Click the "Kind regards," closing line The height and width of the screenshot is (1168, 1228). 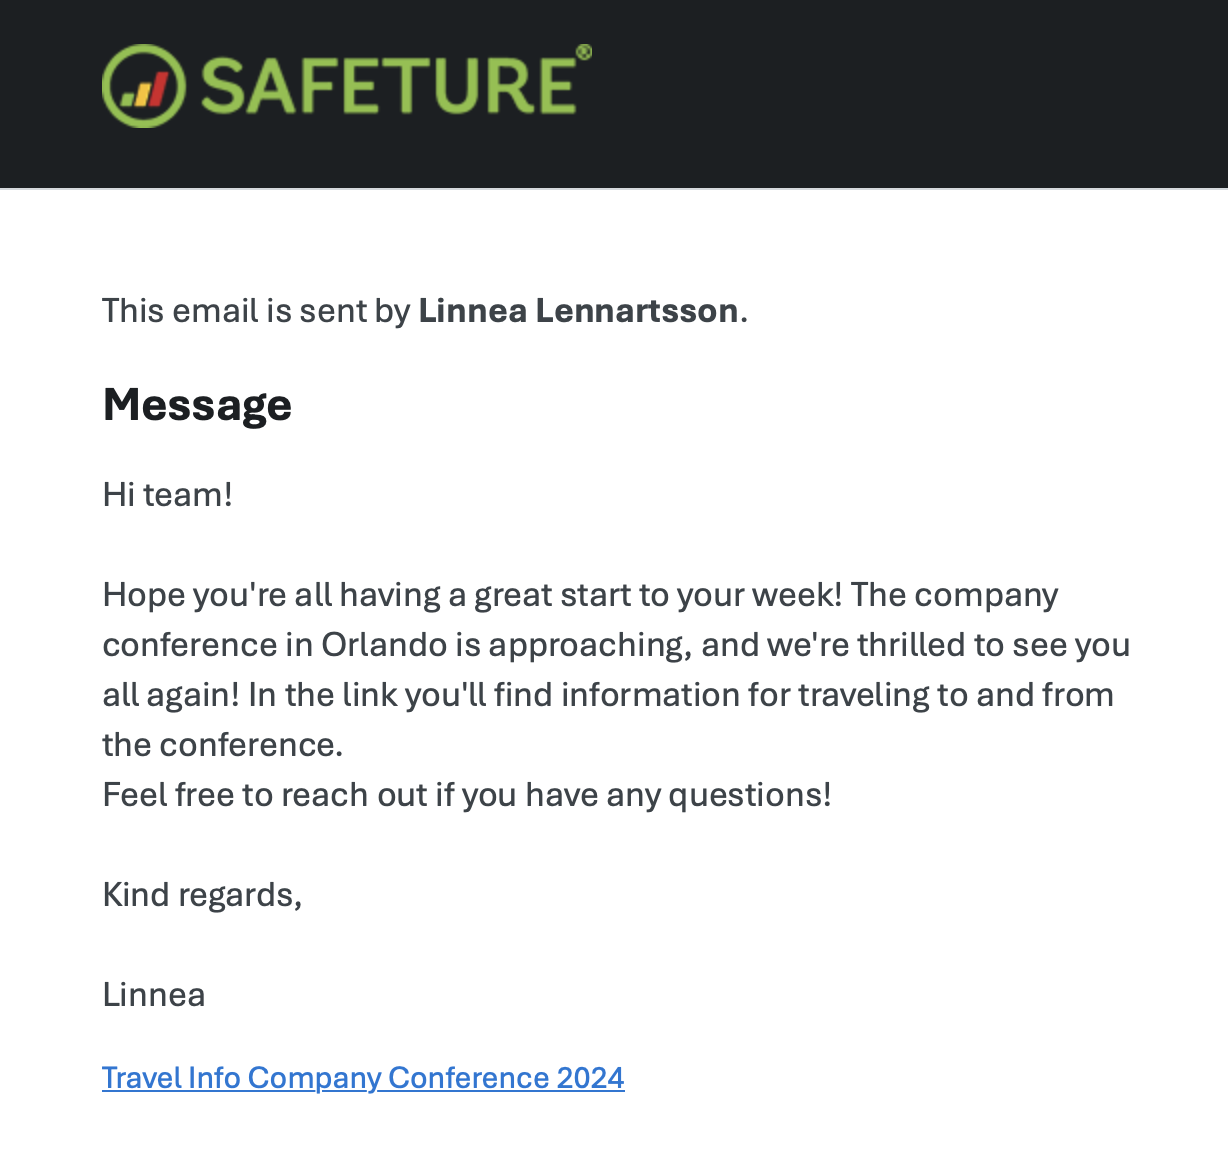click(202, 895)
